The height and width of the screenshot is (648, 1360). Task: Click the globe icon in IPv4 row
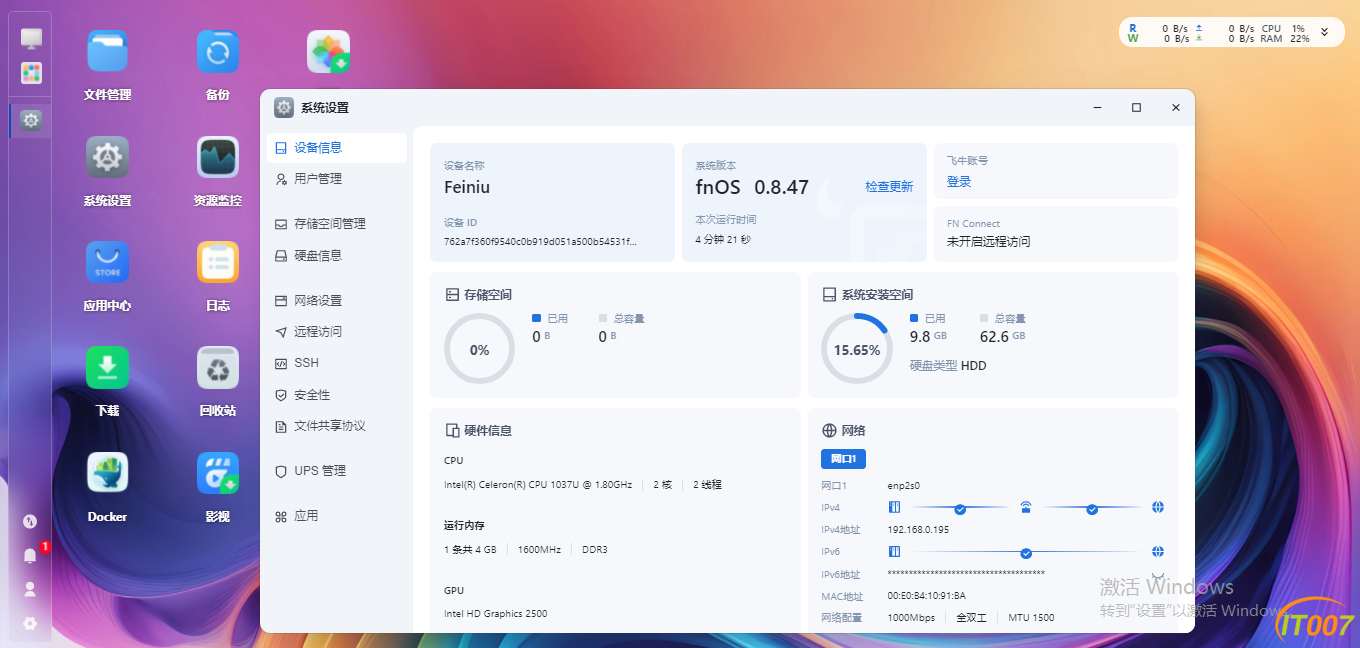1158,507
